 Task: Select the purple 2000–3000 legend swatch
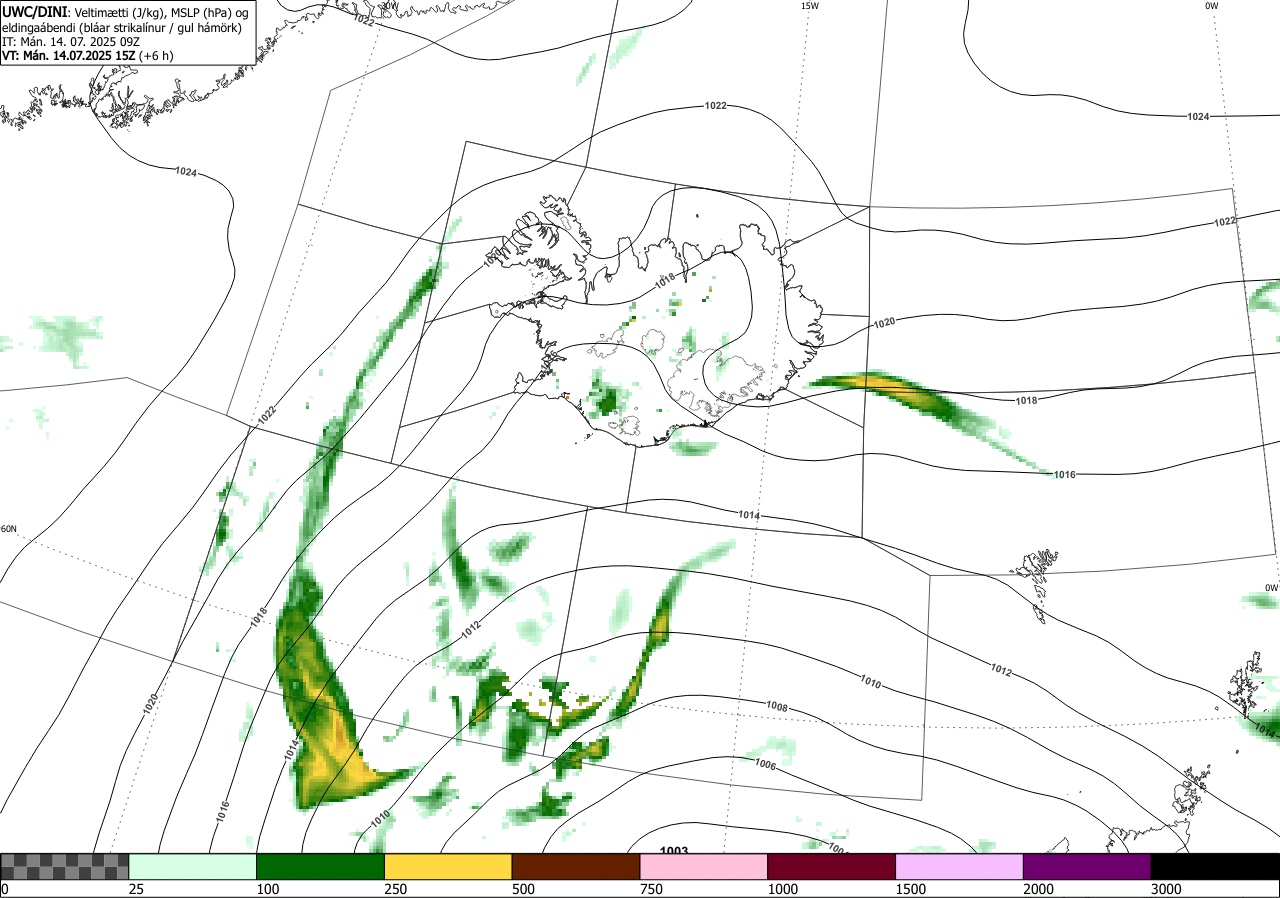pyautogui.click(x=1087, y=866)
